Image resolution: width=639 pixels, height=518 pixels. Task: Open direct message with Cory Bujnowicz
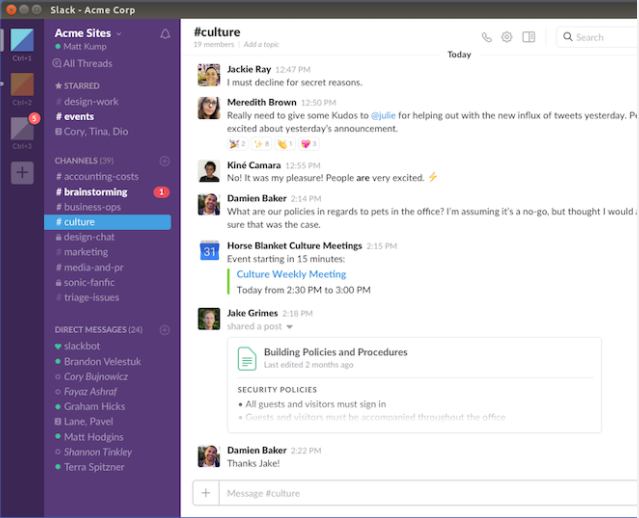click(92, 377)
